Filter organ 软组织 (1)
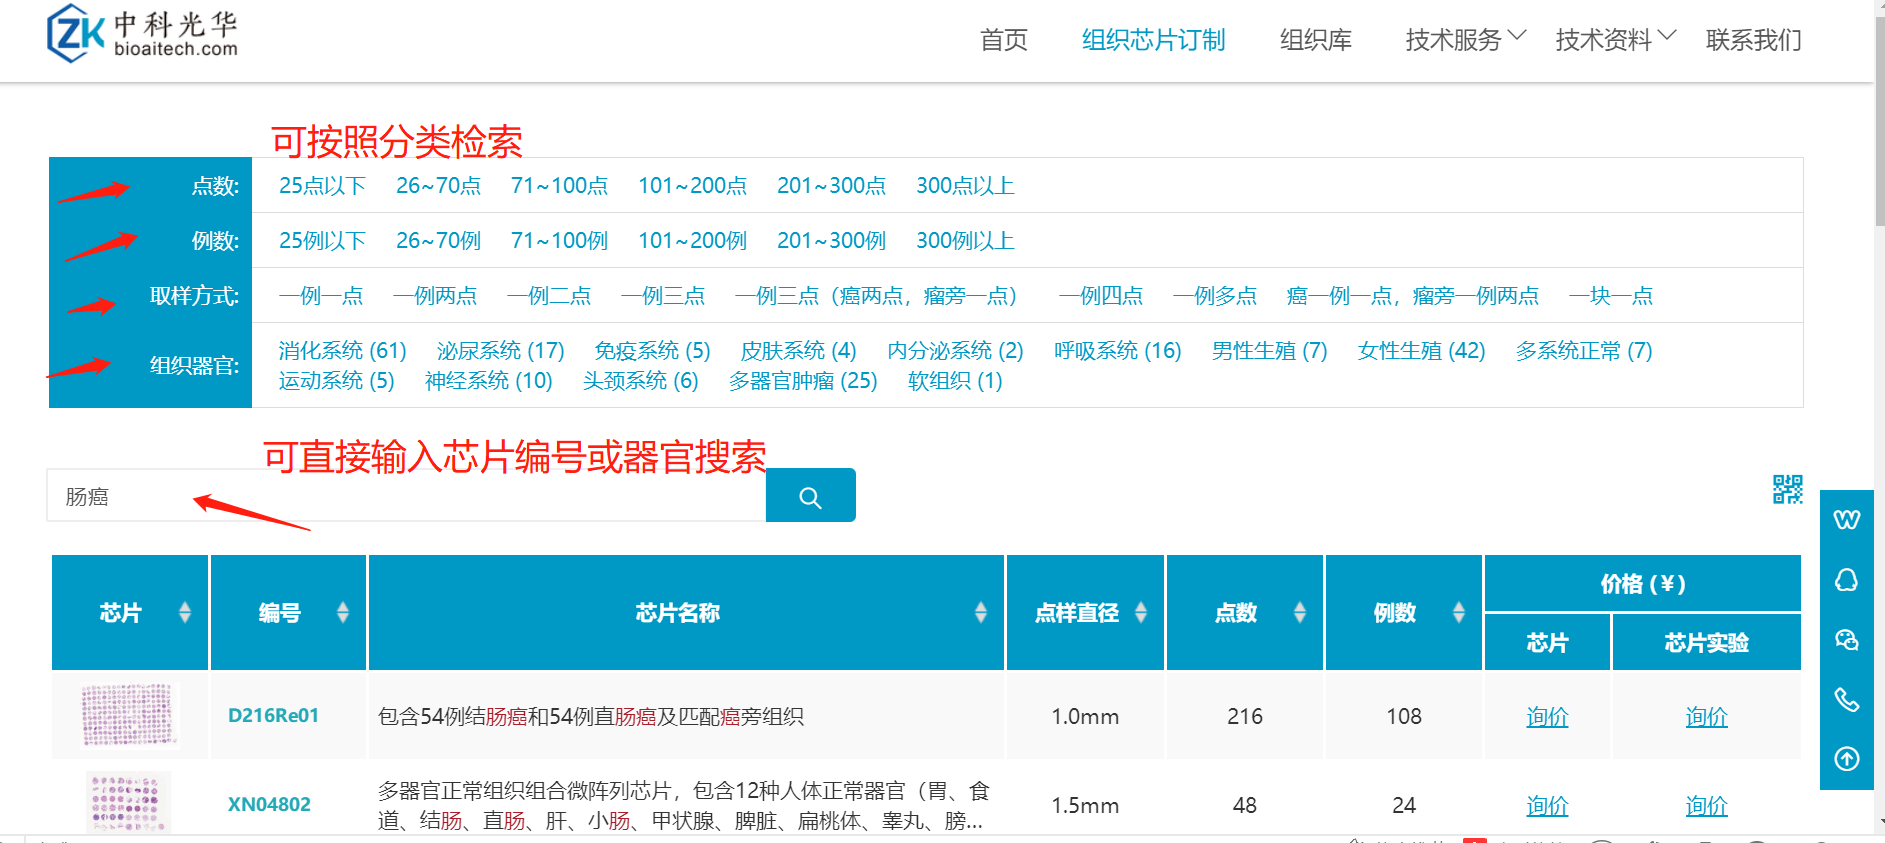 pyautogui.click(x=955, y=381)
